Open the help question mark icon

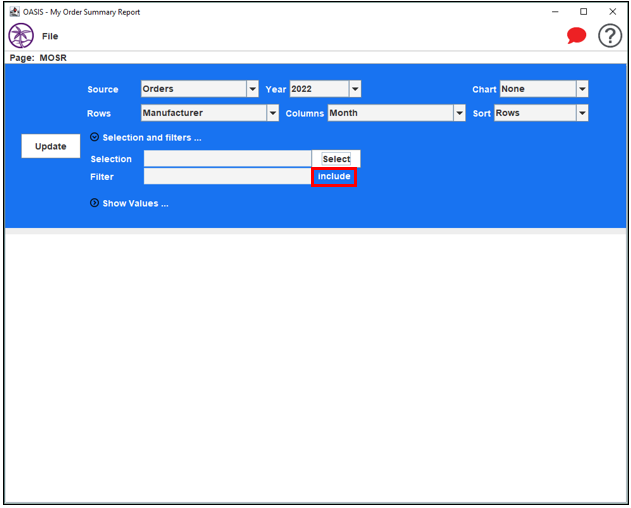click(610, 36)
